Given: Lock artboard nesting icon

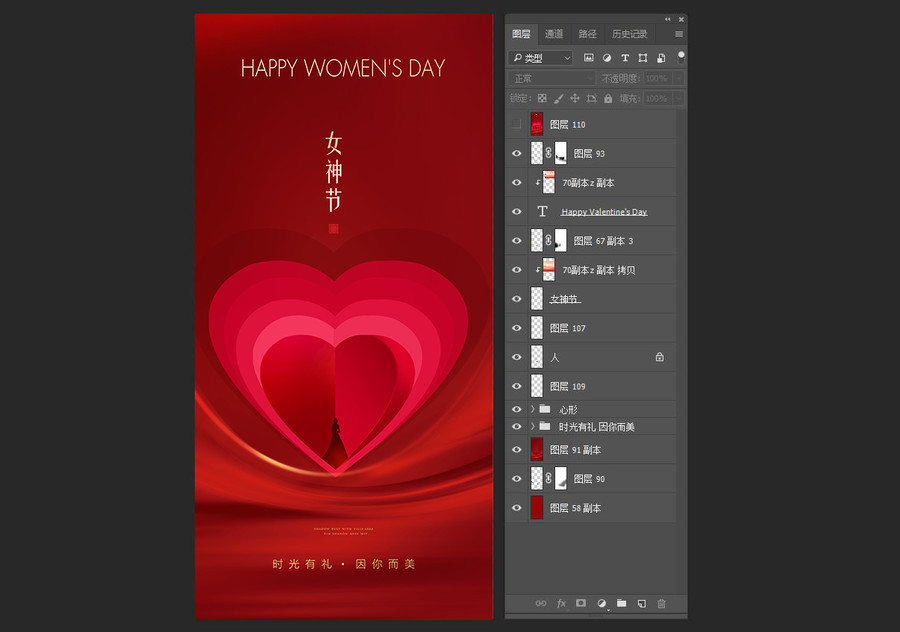Looking at the screenshot, I should pos(591,98).
